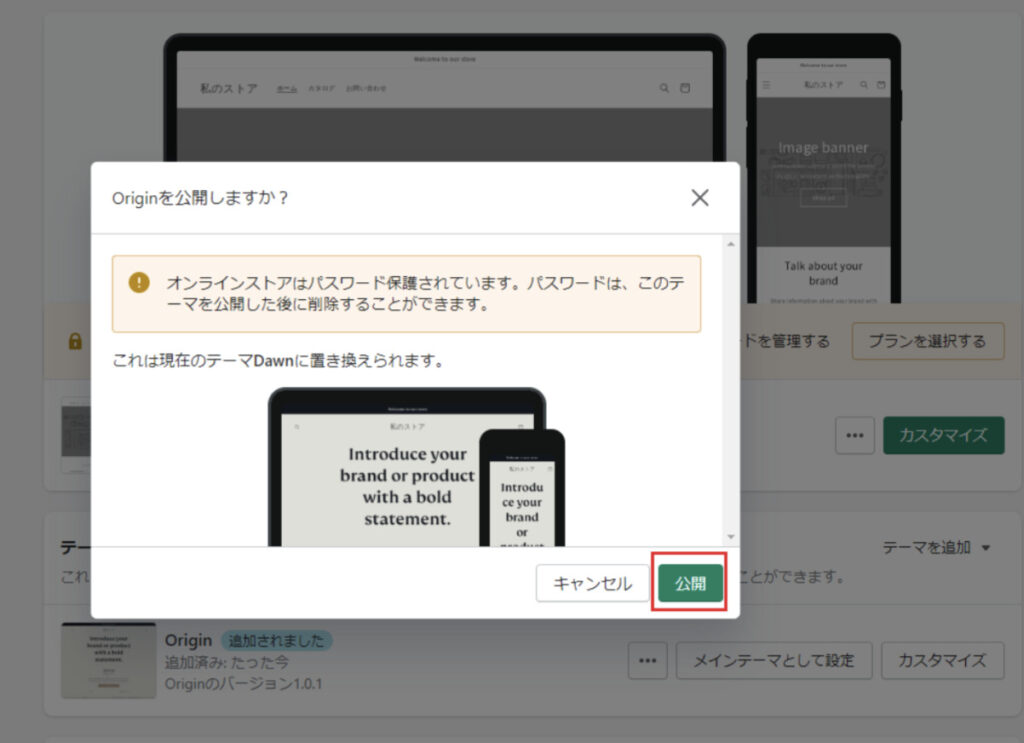
Task: Open the three-dot menu for the Origin theme
Action: [647, 660]
